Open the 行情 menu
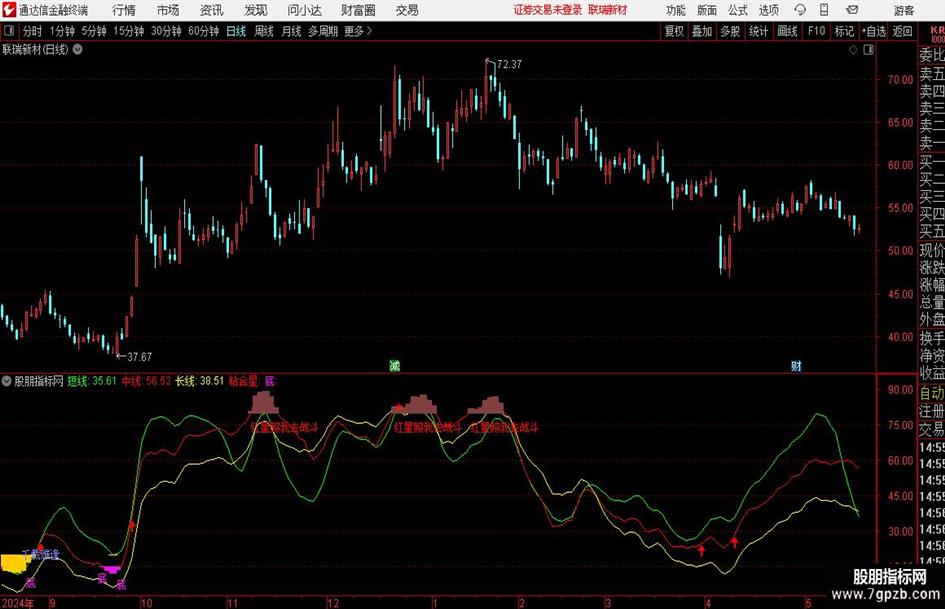Screen dimensions: 945x609 (x=124, y=10)
